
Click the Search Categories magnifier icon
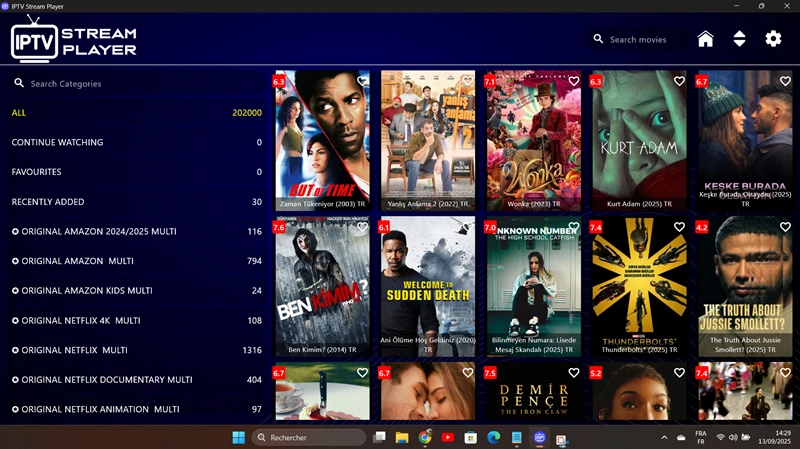19,83
